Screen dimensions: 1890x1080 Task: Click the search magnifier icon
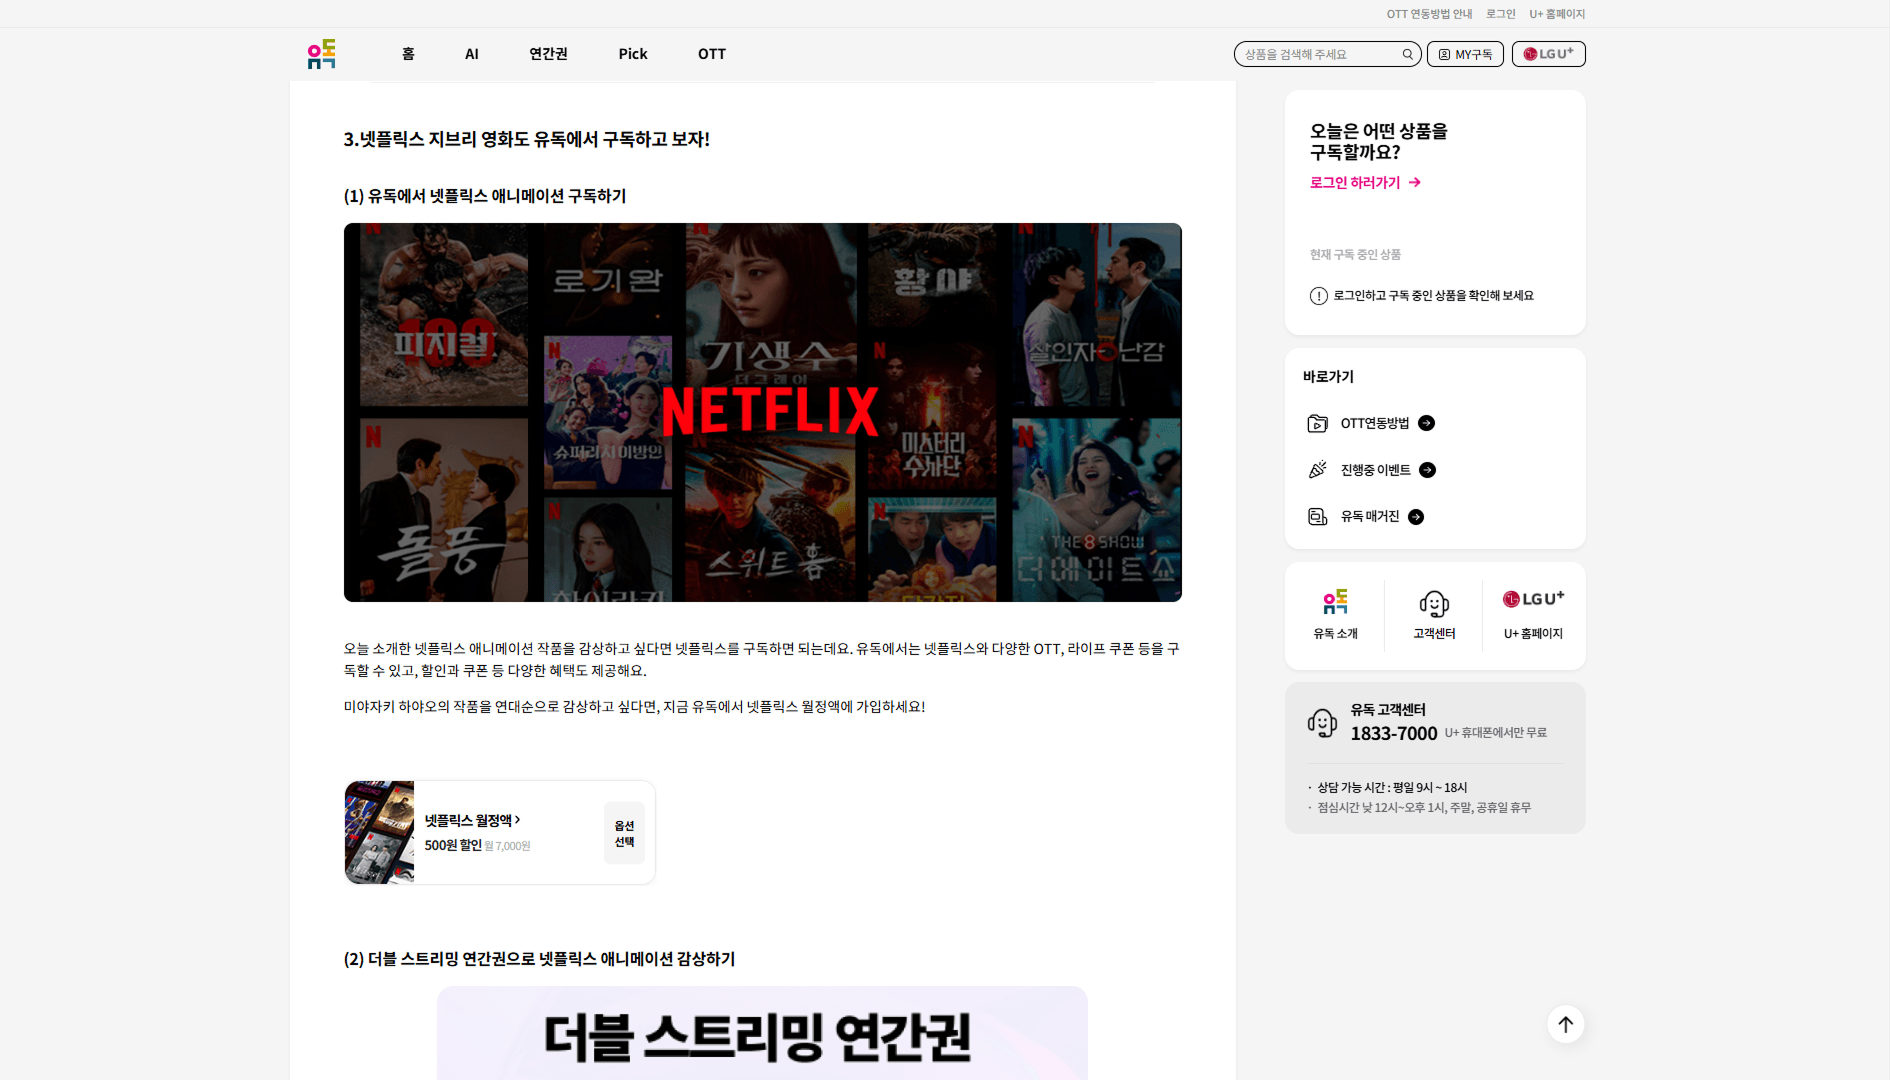click(1407, 54)
